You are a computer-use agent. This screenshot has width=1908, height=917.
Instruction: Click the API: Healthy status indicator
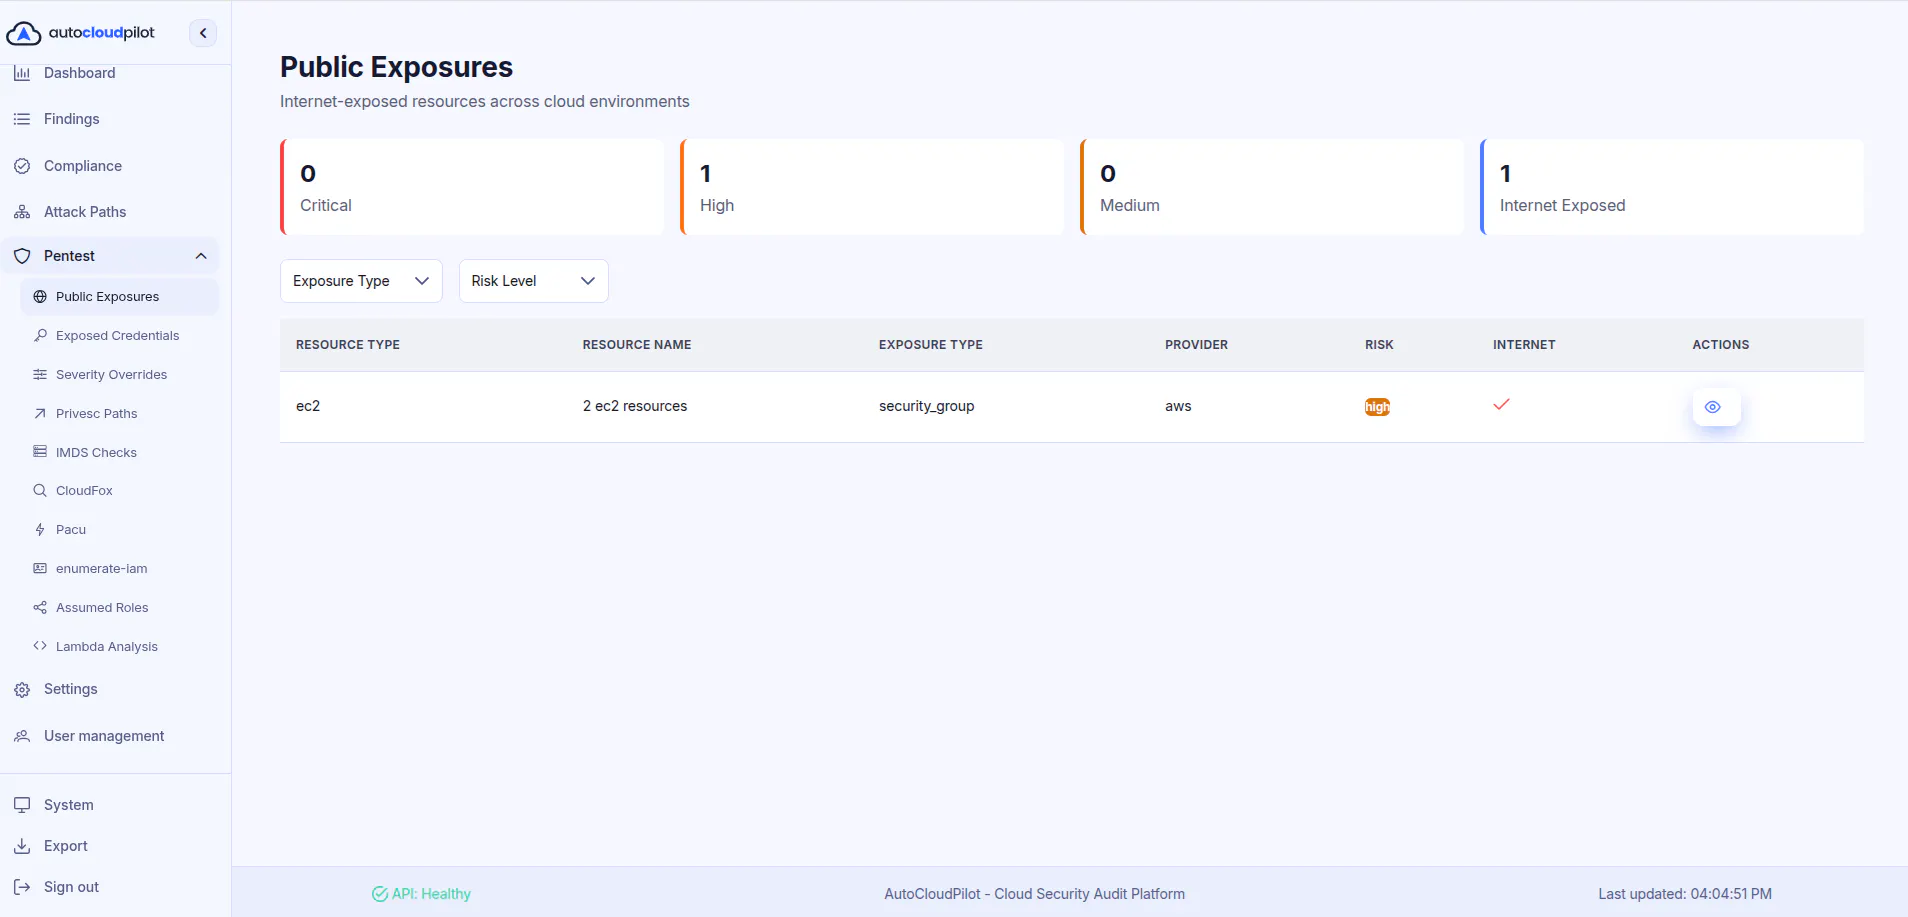click(x=421, y=894)
